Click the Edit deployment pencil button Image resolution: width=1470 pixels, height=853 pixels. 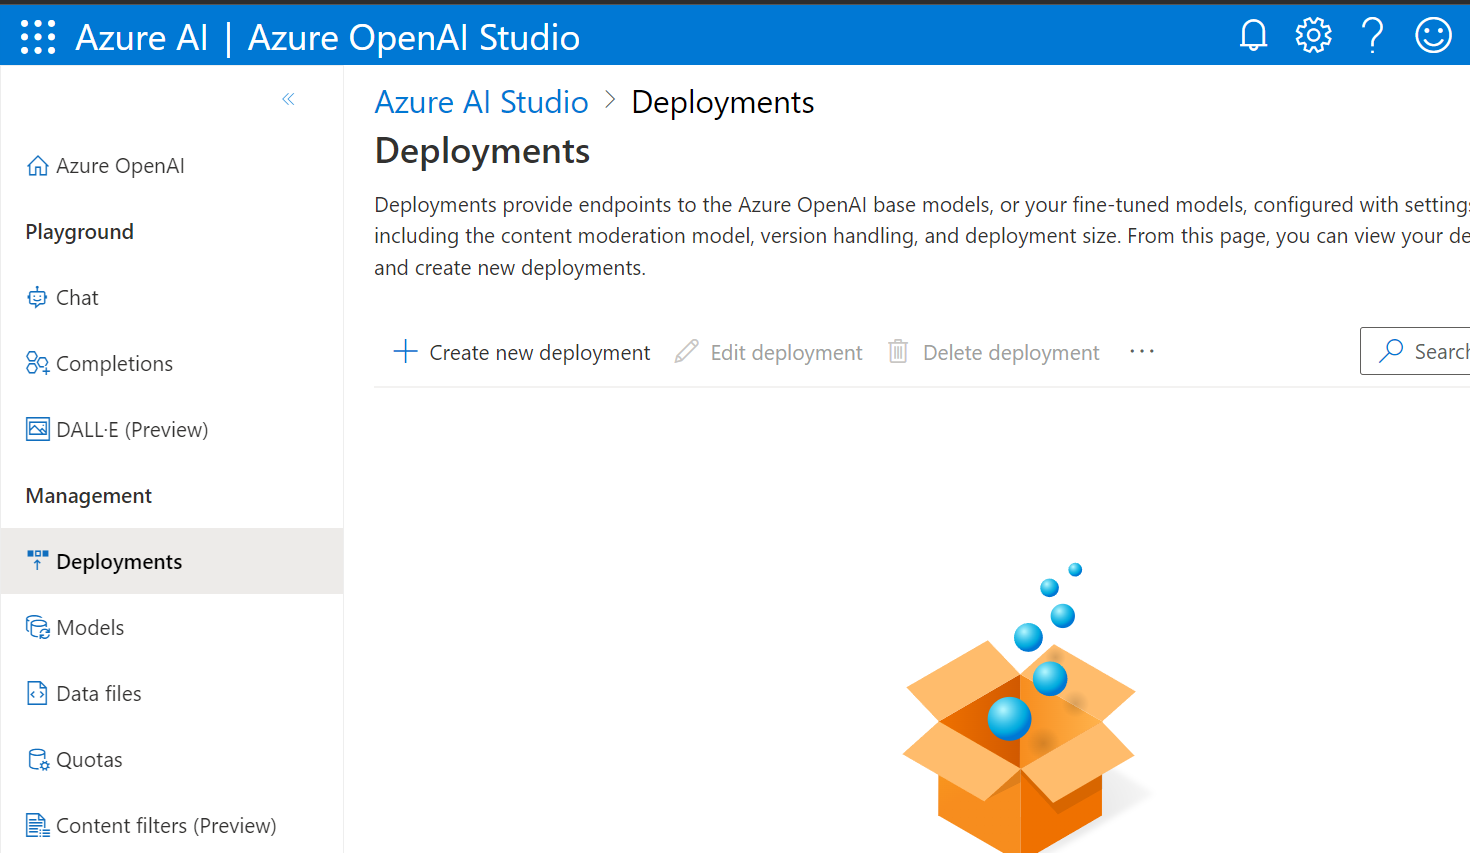pyautogui.click(x=768, y=352)
